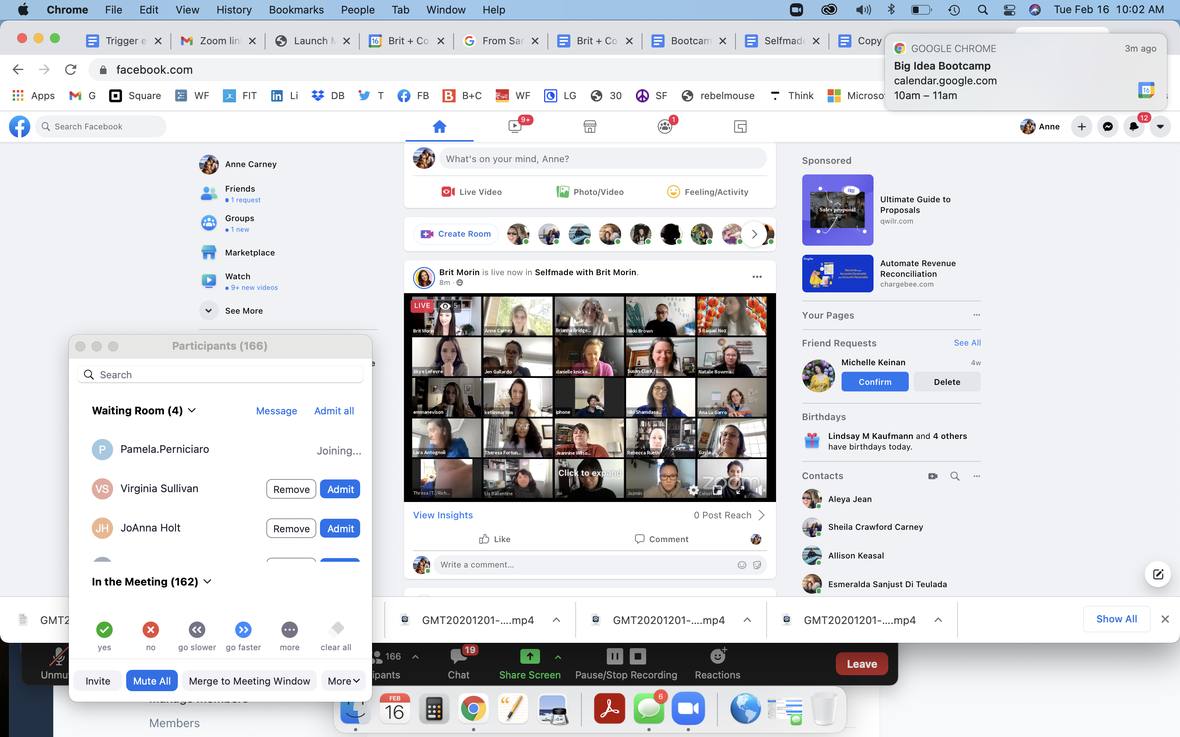Screen dimensions: 1180x737
Task: Click the Invite button
Action: pos(98,681)
